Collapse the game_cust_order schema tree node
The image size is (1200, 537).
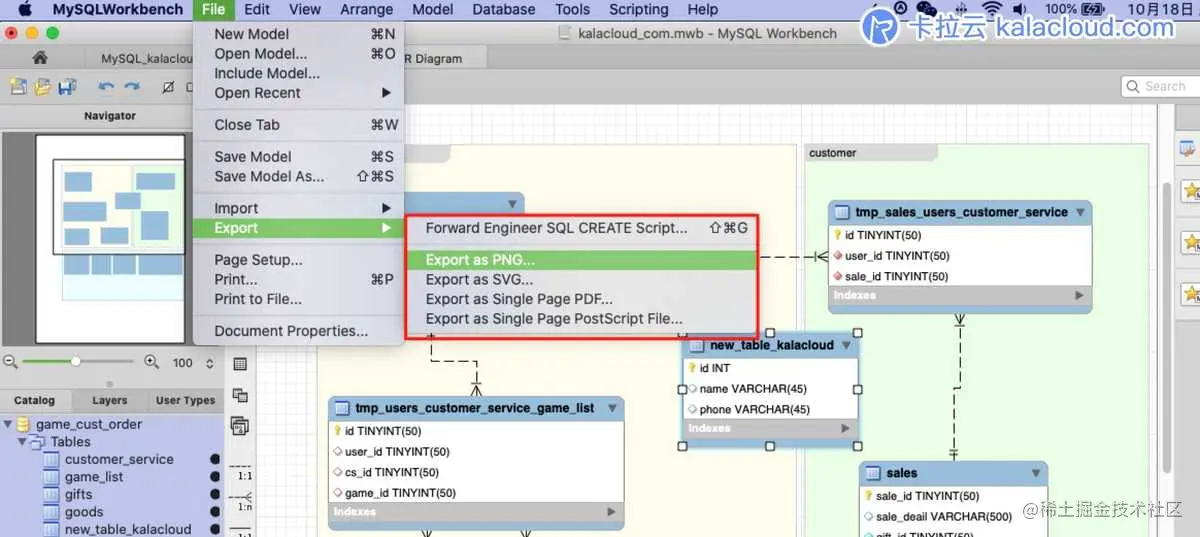point(8,424)
